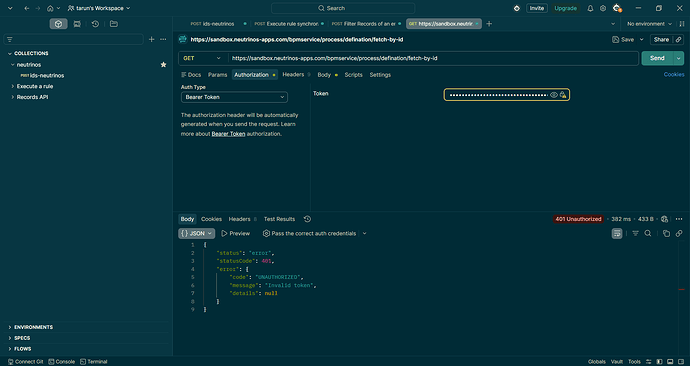This screenshot has width=690, height=366.
Task: Collapse the neutrinos collection
Action: [x=12, y=65]
